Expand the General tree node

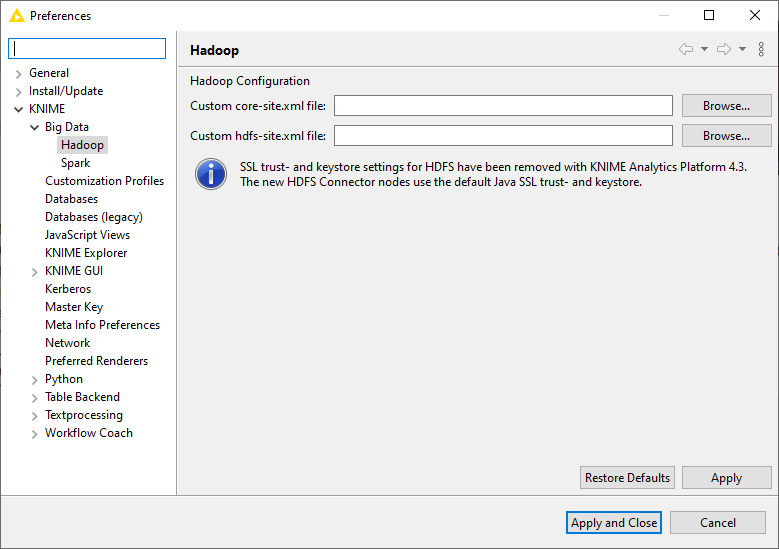click(19, 74)
